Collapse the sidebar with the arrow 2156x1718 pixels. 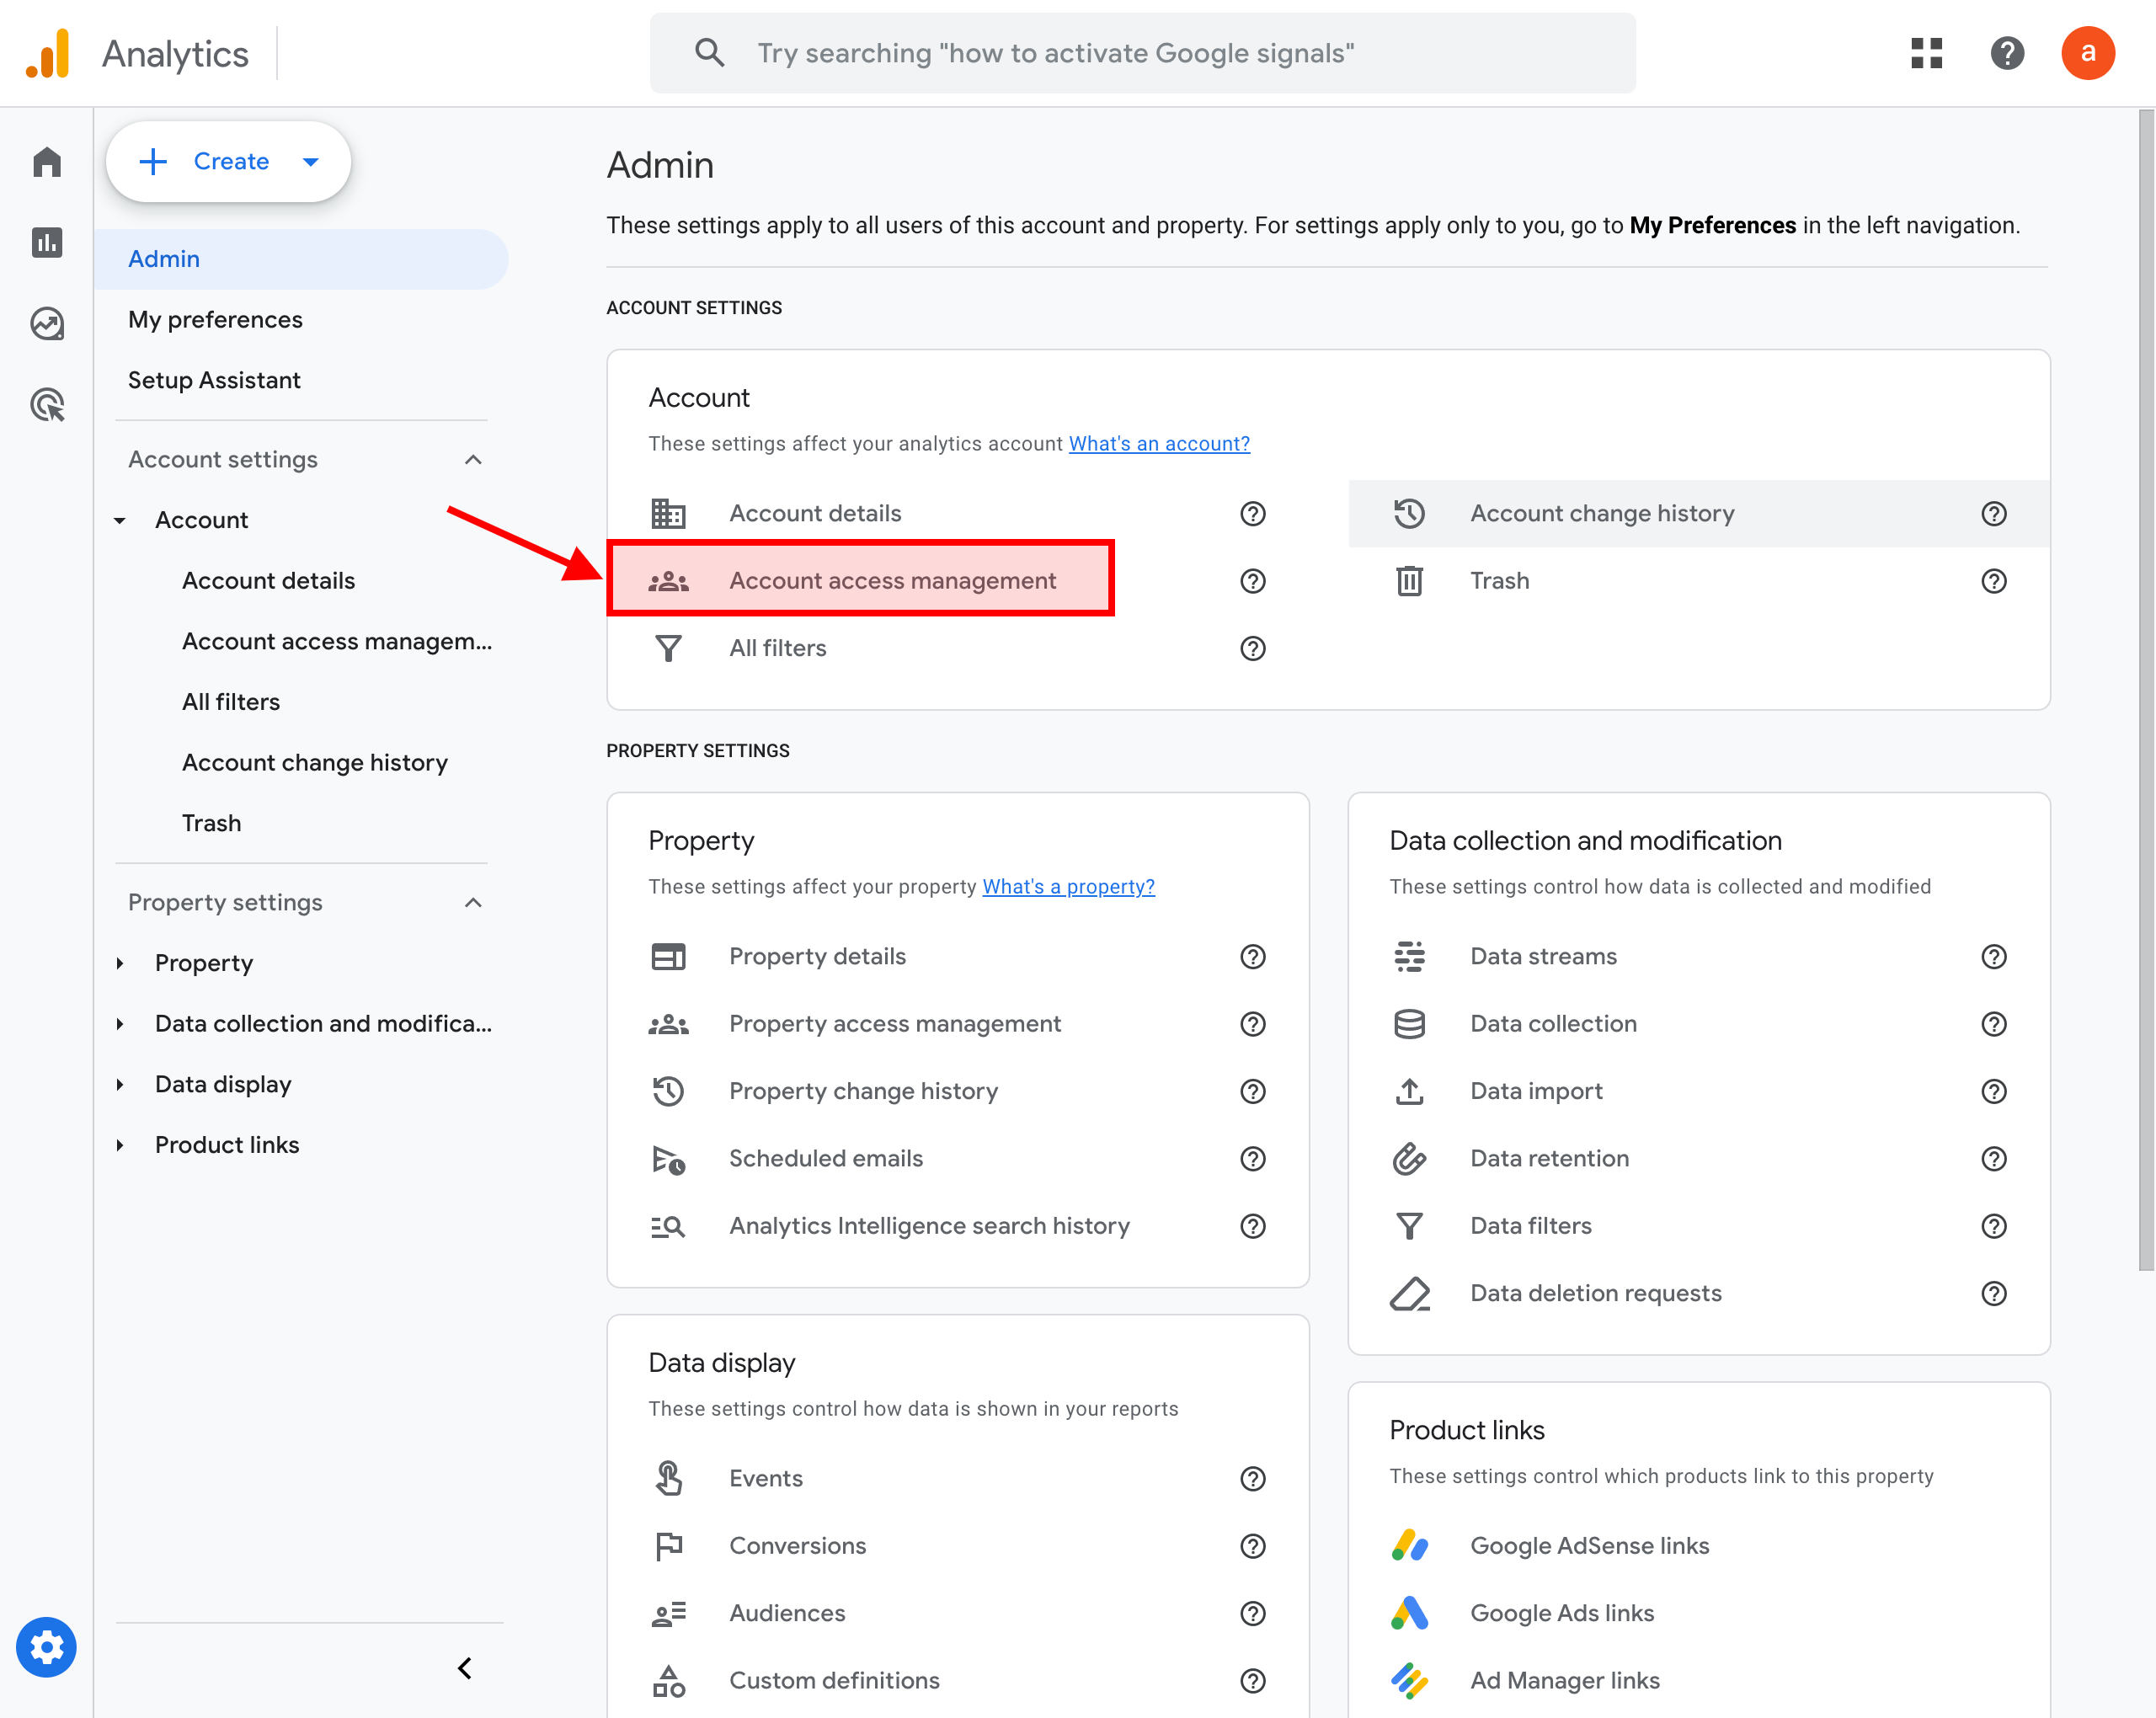point(465,1668)
